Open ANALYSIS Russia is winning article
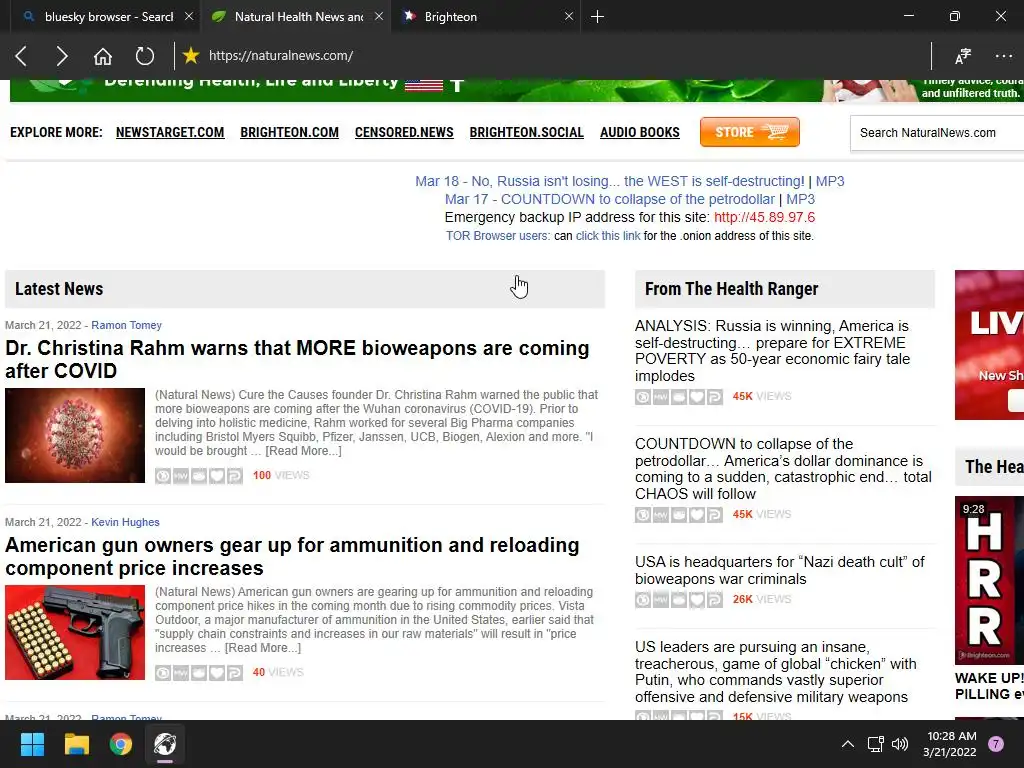1024x768 pixels. [x=772, y=351]
